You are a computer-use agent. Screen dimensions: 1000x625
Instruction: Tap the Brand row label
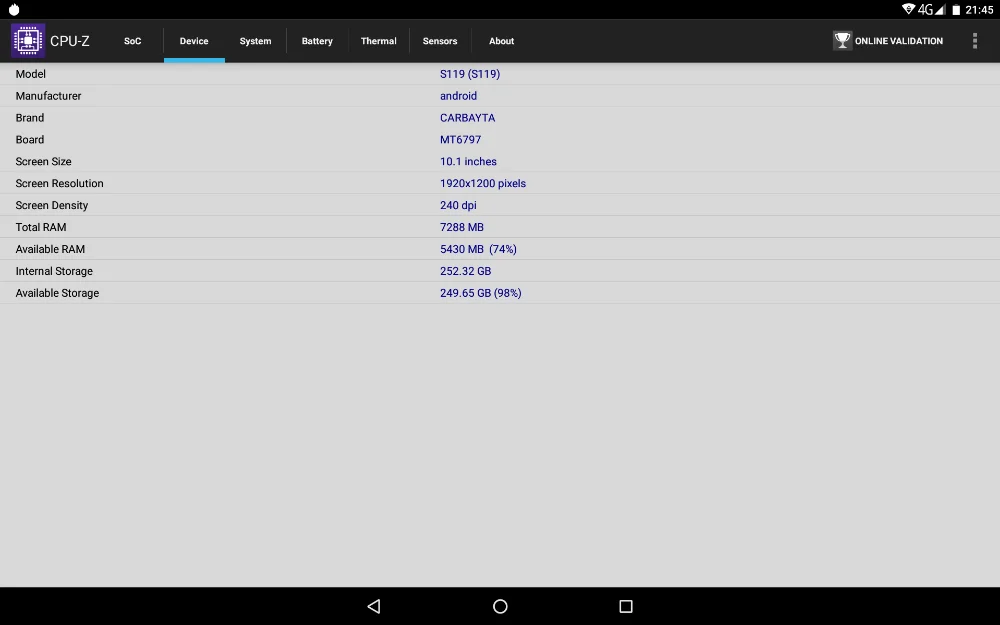[30, 118]
